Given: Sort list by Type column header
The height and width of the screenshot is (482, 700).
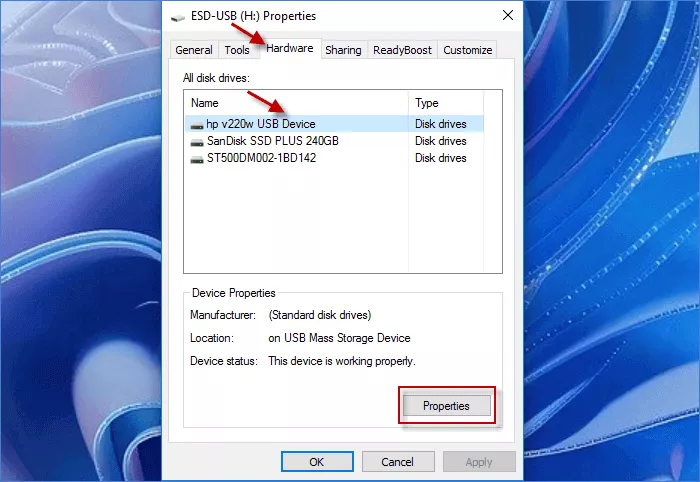Looking at the screenshot, I should pyautogui.click(x=446, y=103).
